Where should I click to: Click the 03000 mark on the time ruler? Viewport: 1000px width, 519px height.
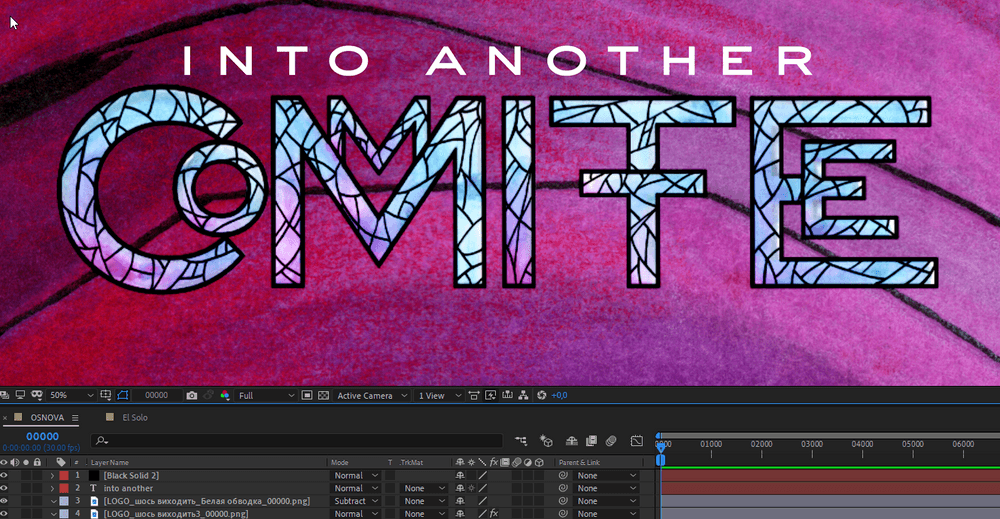812,444
